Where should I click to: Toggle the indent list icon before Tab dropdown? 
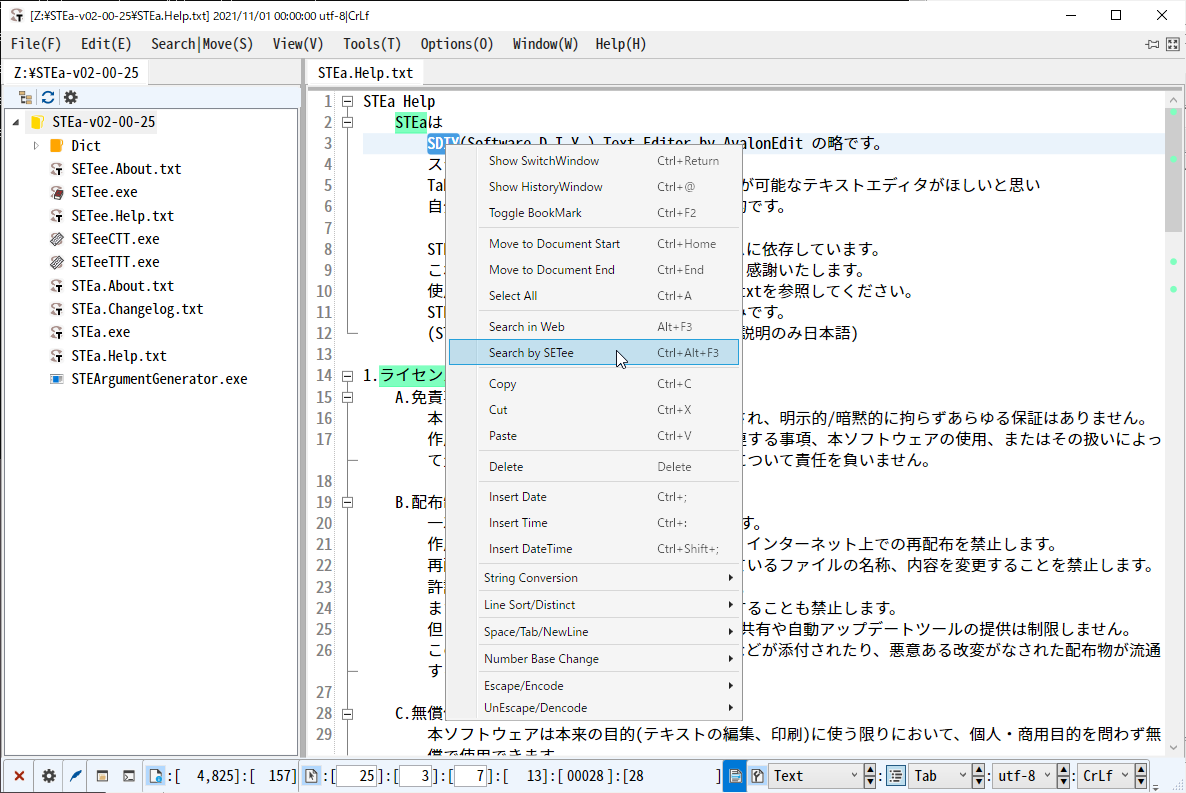896,776
